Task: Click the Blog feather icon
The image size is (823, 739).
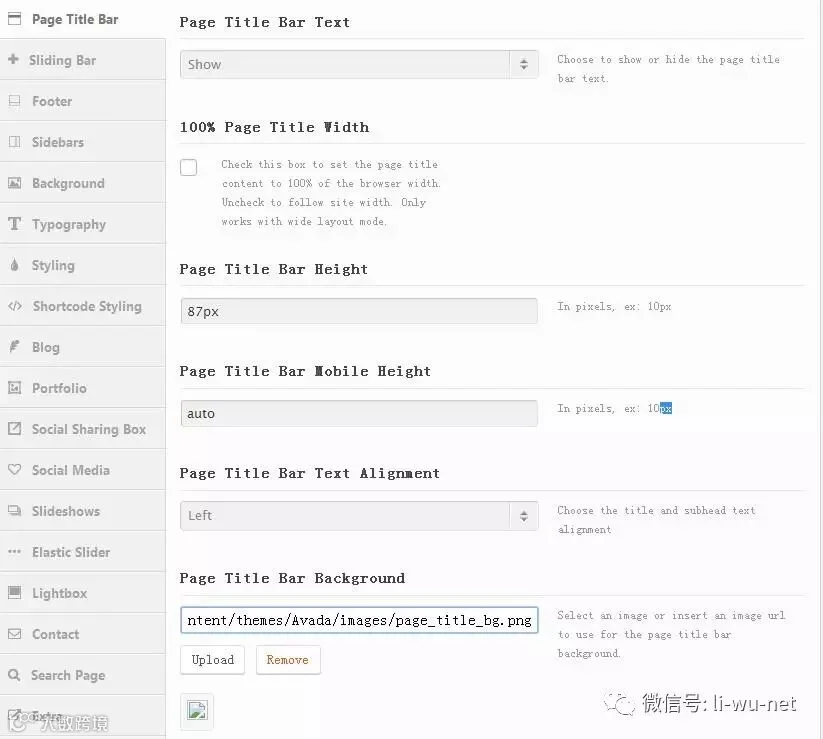Action: [15, 346]
